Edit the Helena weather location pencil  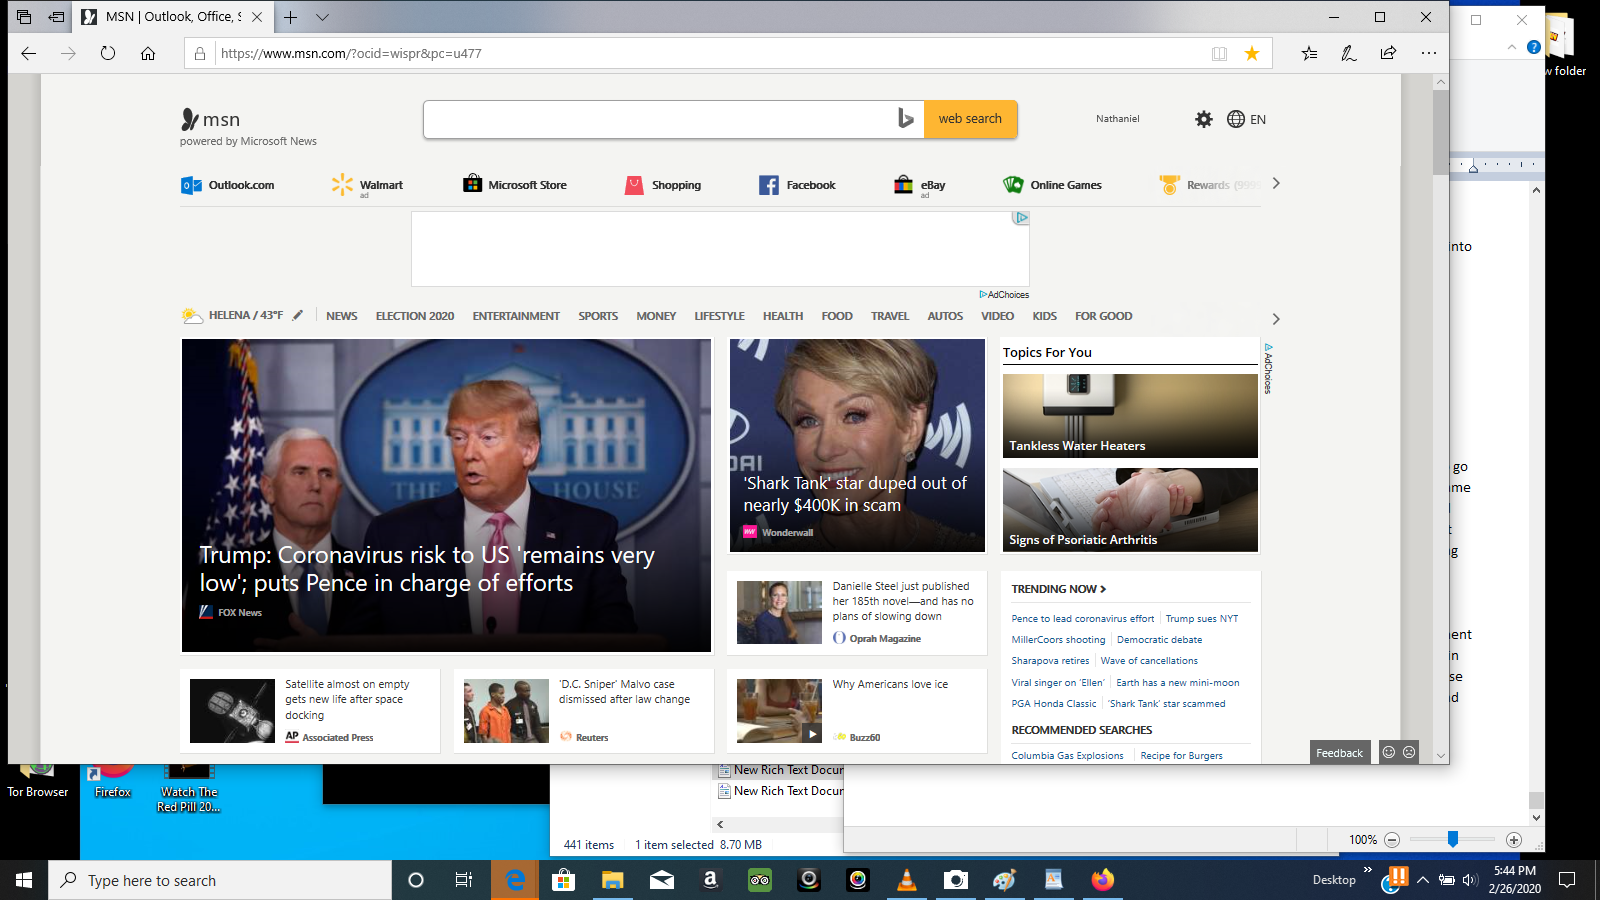point(298,315)
